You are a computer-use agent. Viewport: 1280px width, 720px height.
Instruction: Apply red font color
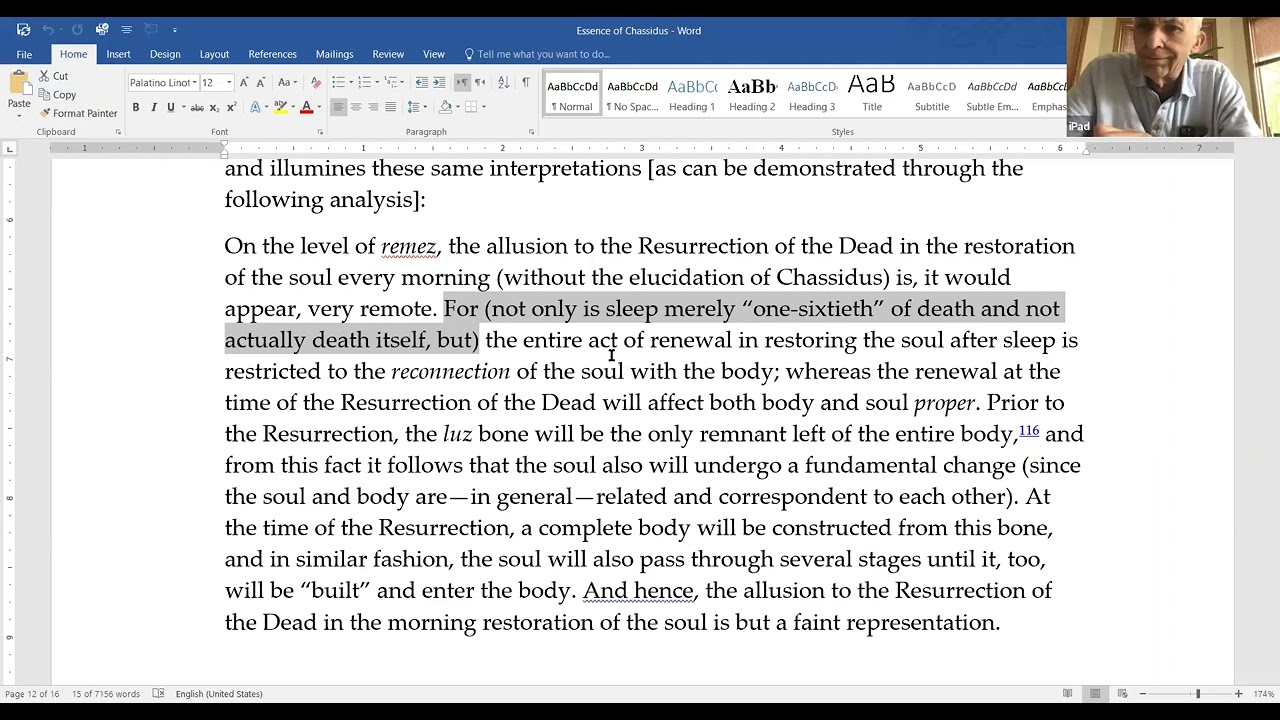[306, 107]
